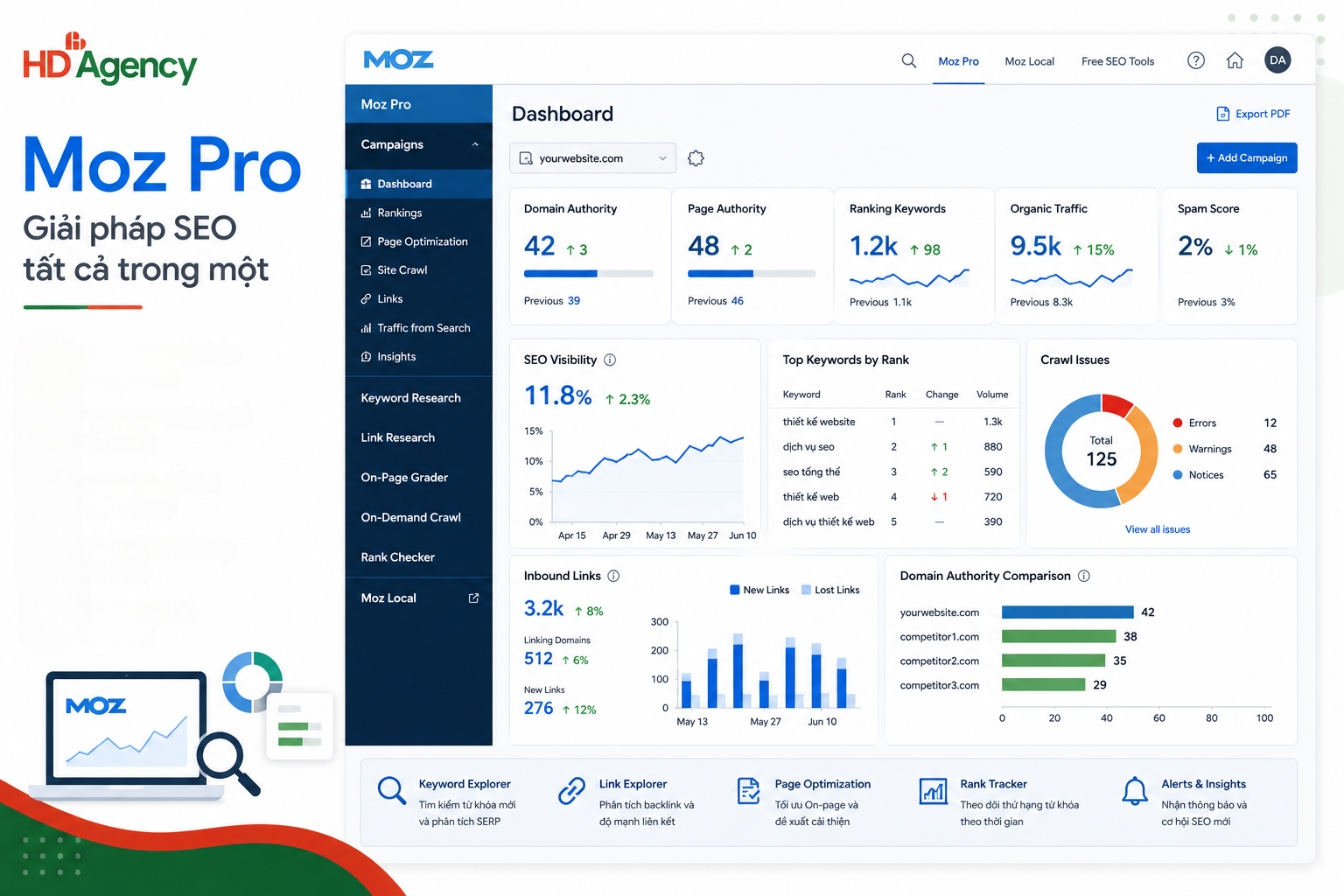The height and width of the screenshot is (896, 1344).
Task: Go to home via house icon
Action: [x=1235, y=60]
